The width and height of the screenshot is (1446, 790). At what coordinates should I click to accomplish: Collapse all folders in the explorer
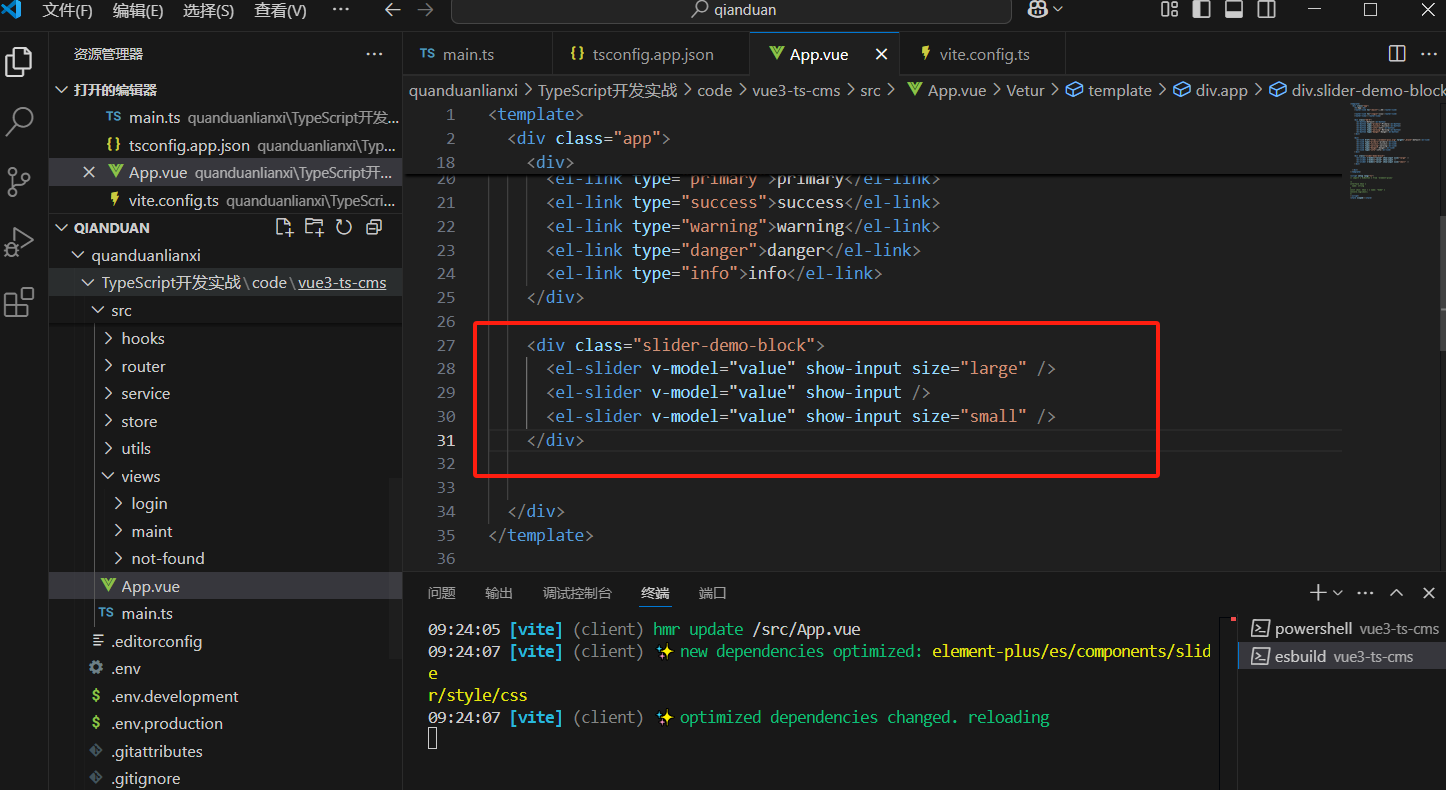374,227
